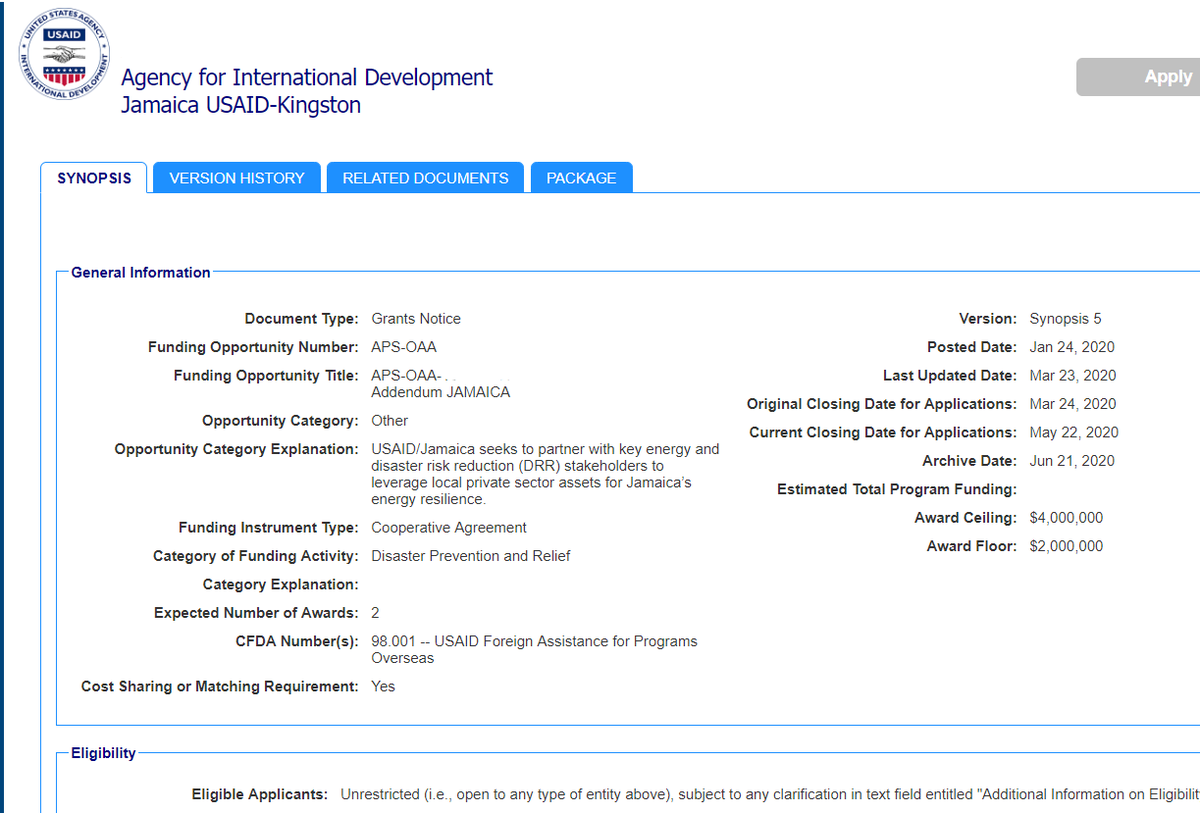Image resolution: width=1200 pixels, height=813 pixels.
Task: Select the Version value Synopsis 5
Action: [1065, 319]
